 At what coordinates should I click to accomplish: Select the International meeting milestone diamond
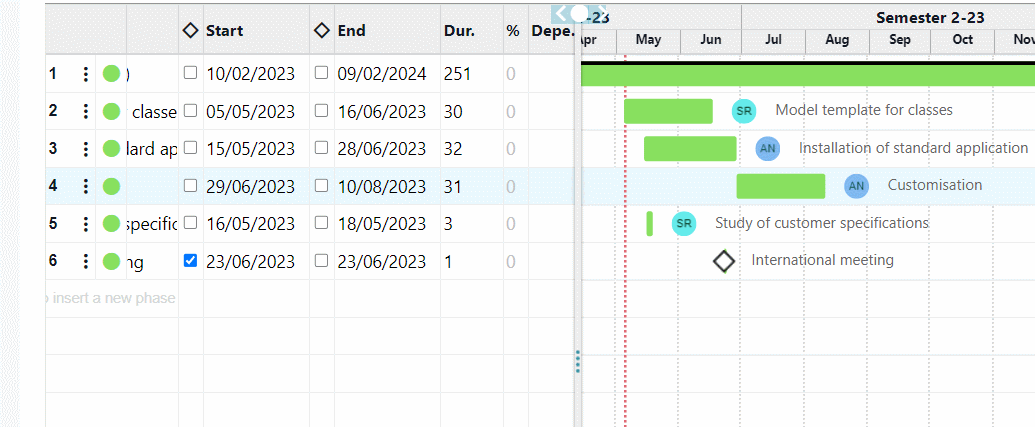723,261
